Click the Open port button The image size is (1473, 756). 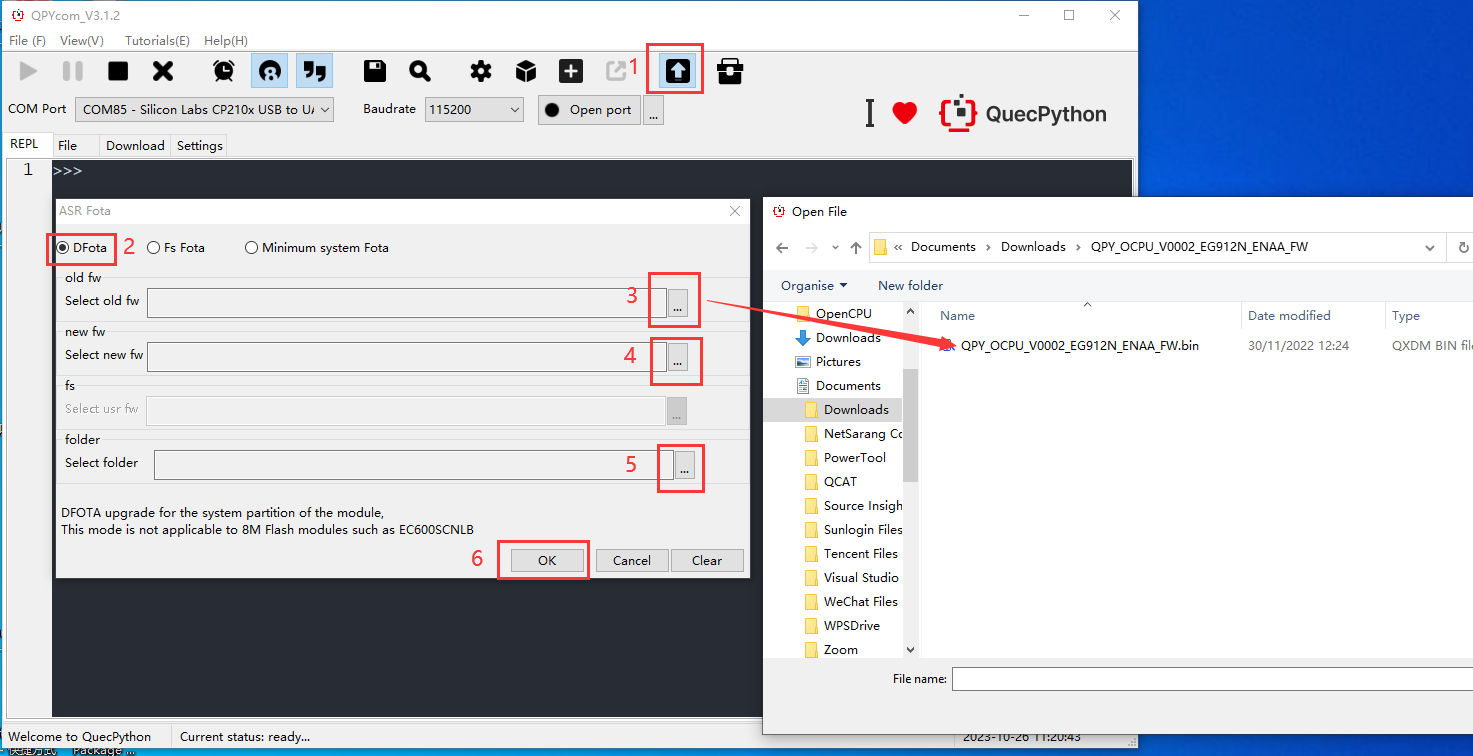click(589, 110)
